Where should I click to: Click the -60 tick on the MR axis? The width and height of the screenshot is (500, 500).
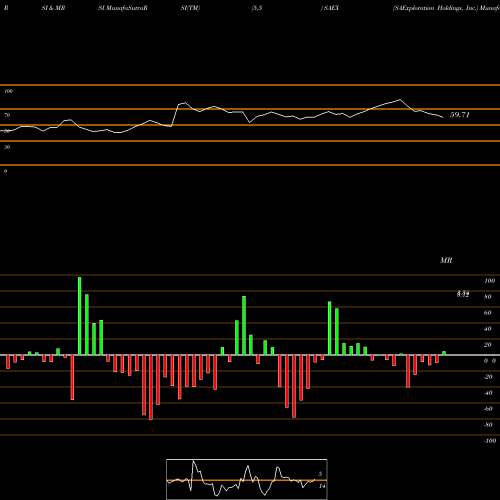pyautogui.click(x=488, y=409)
